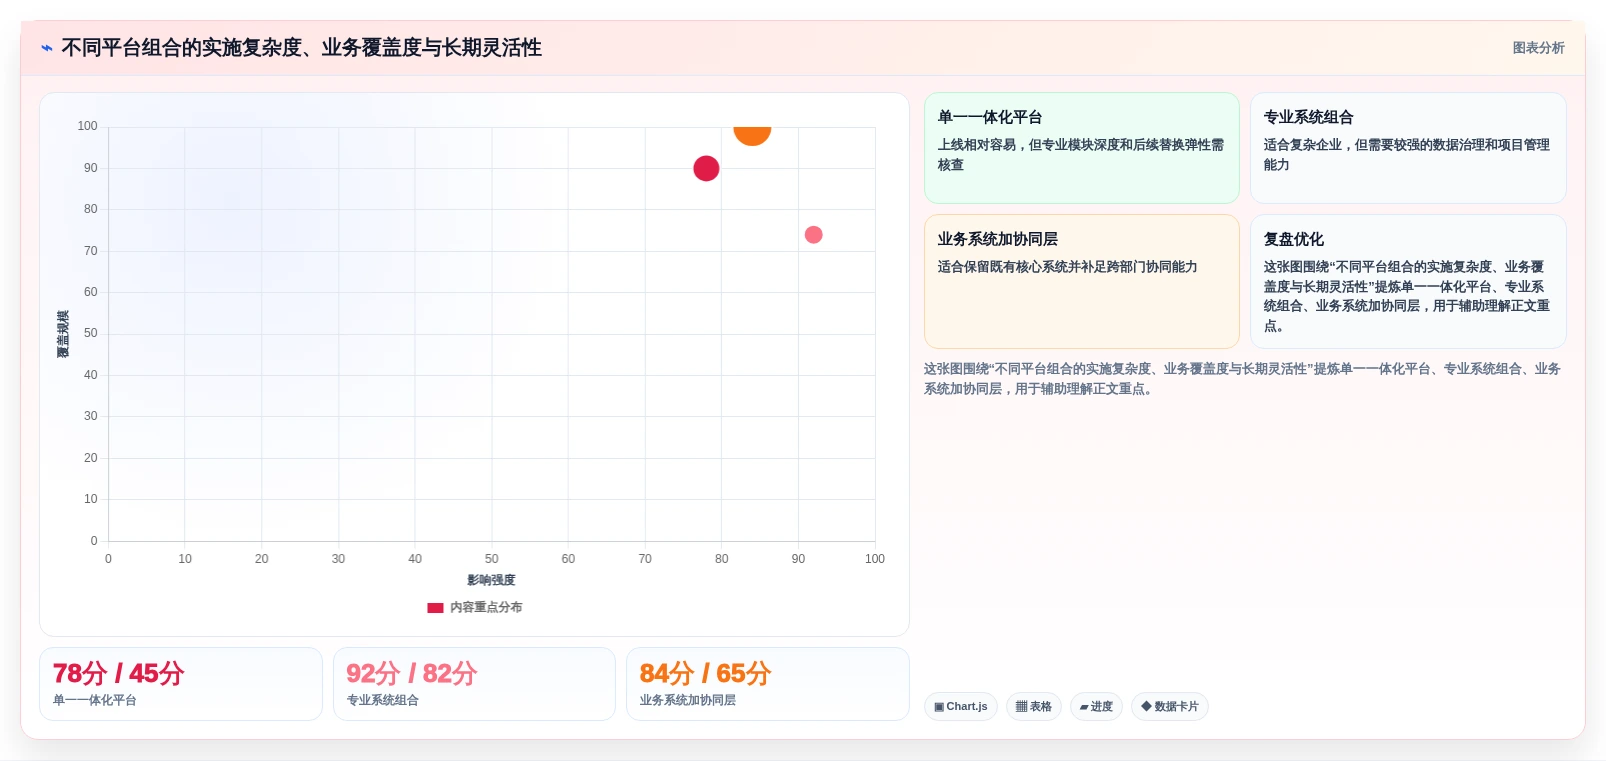Click the square icon in Chart.js chip

point(939,707)
